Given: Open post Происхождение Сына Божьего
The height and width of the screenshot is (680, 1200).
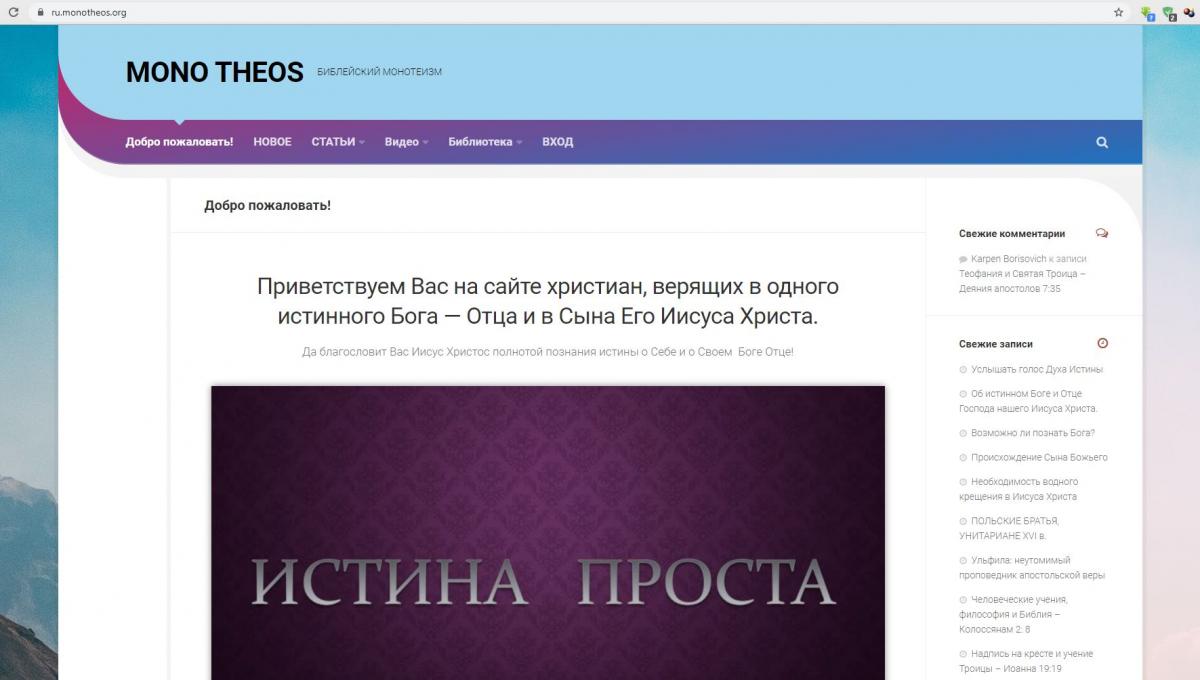Looking at the screenshot, I should tap(1039, 457).
